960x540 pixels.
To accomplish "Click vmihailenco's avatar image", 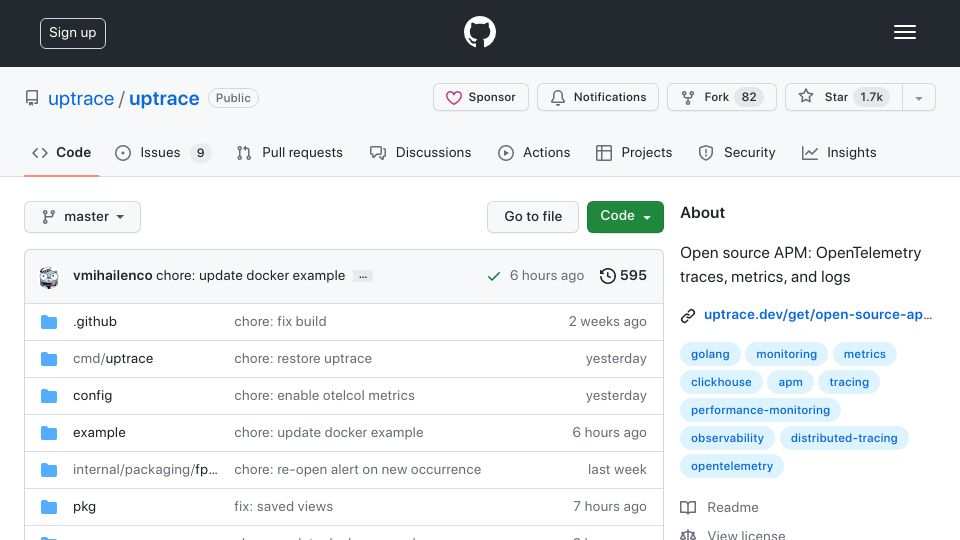I will 49,277.
